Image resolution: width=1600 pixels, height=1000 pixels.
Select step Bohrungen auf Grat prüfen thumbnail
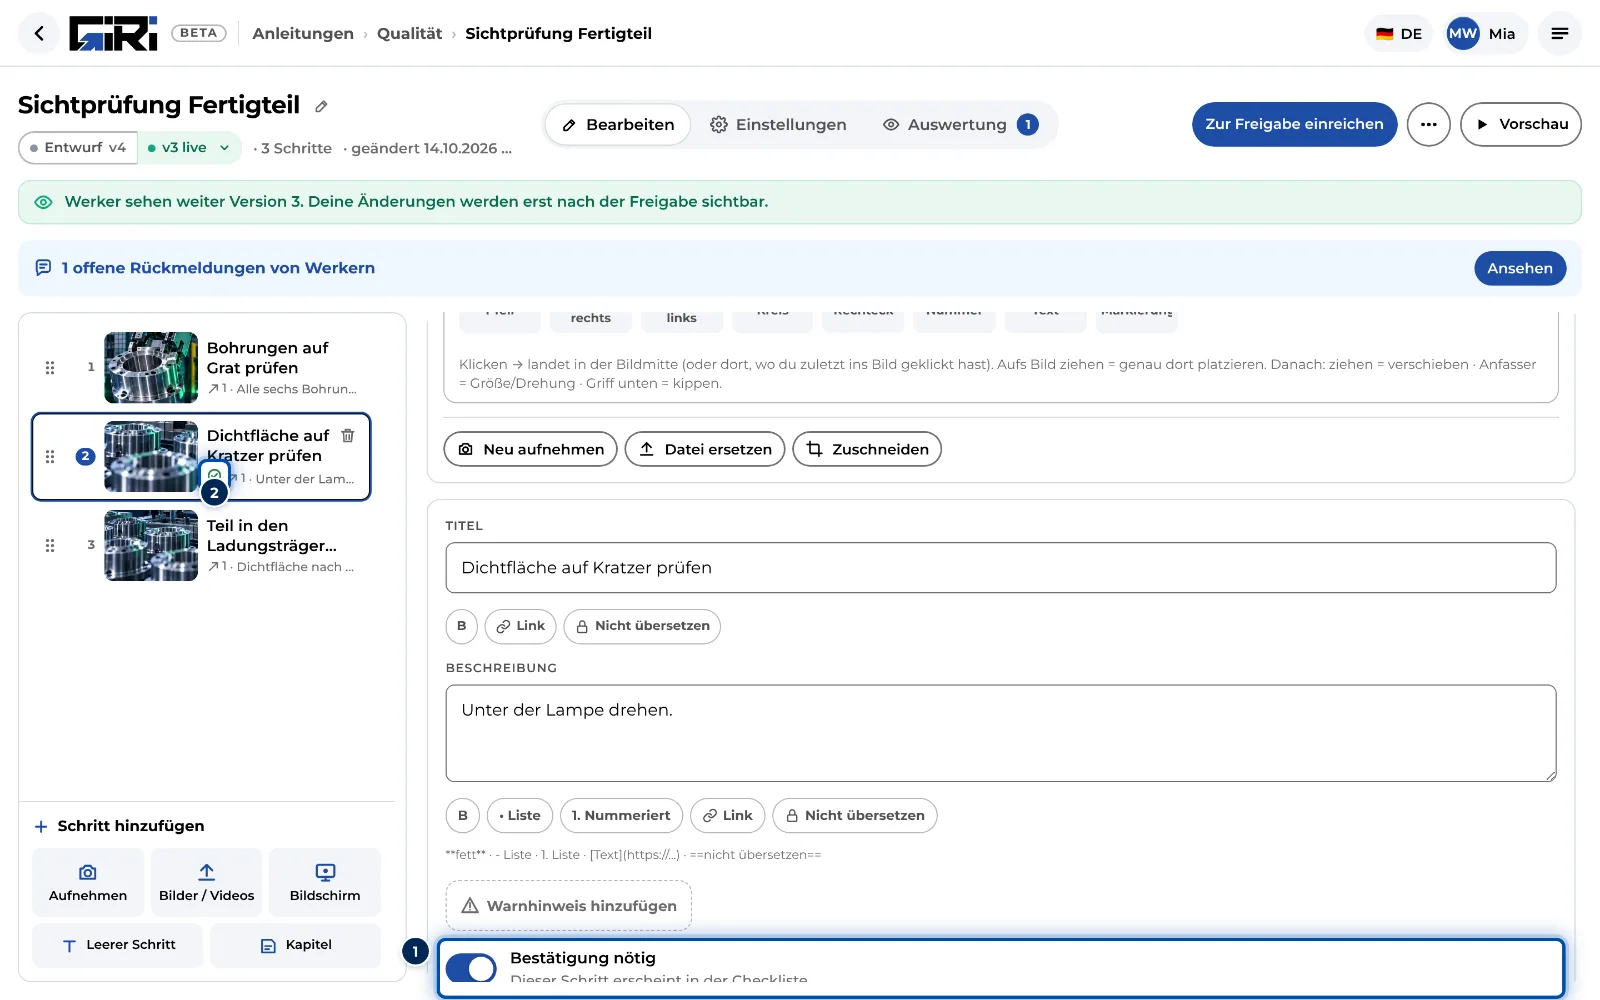[151, 367]
